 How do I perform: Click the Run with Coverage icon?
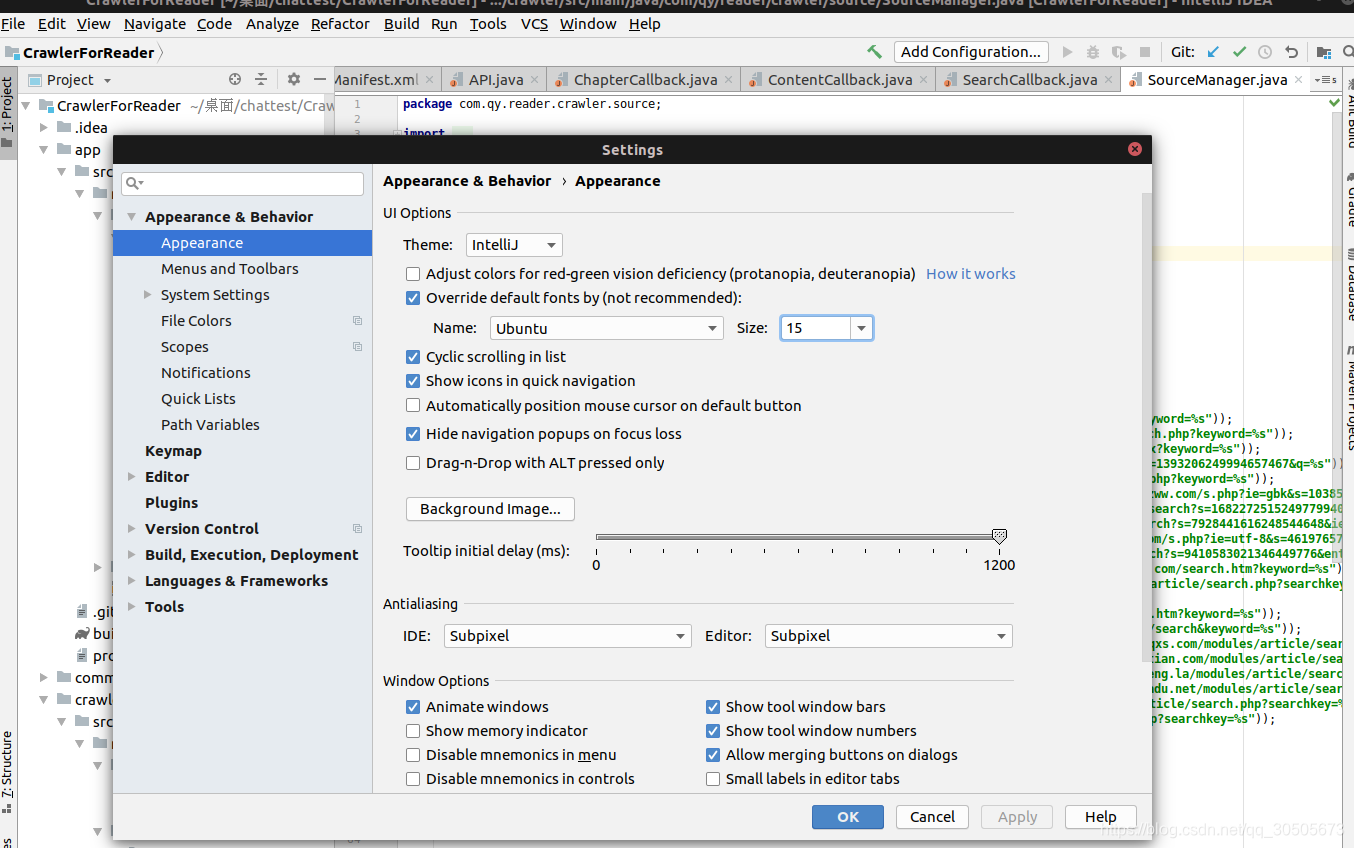pos(1117,52)
